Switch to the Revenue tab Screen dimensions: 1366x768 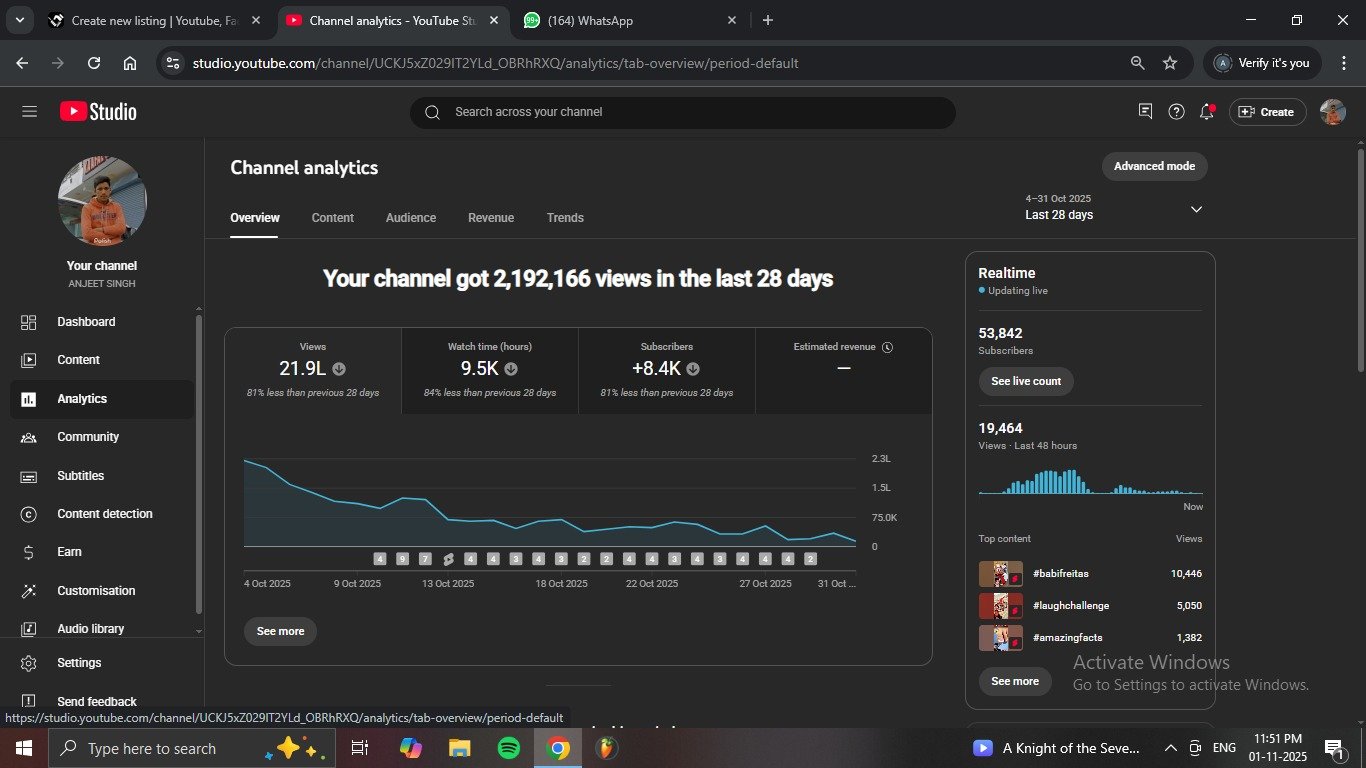tap(491, 218)
